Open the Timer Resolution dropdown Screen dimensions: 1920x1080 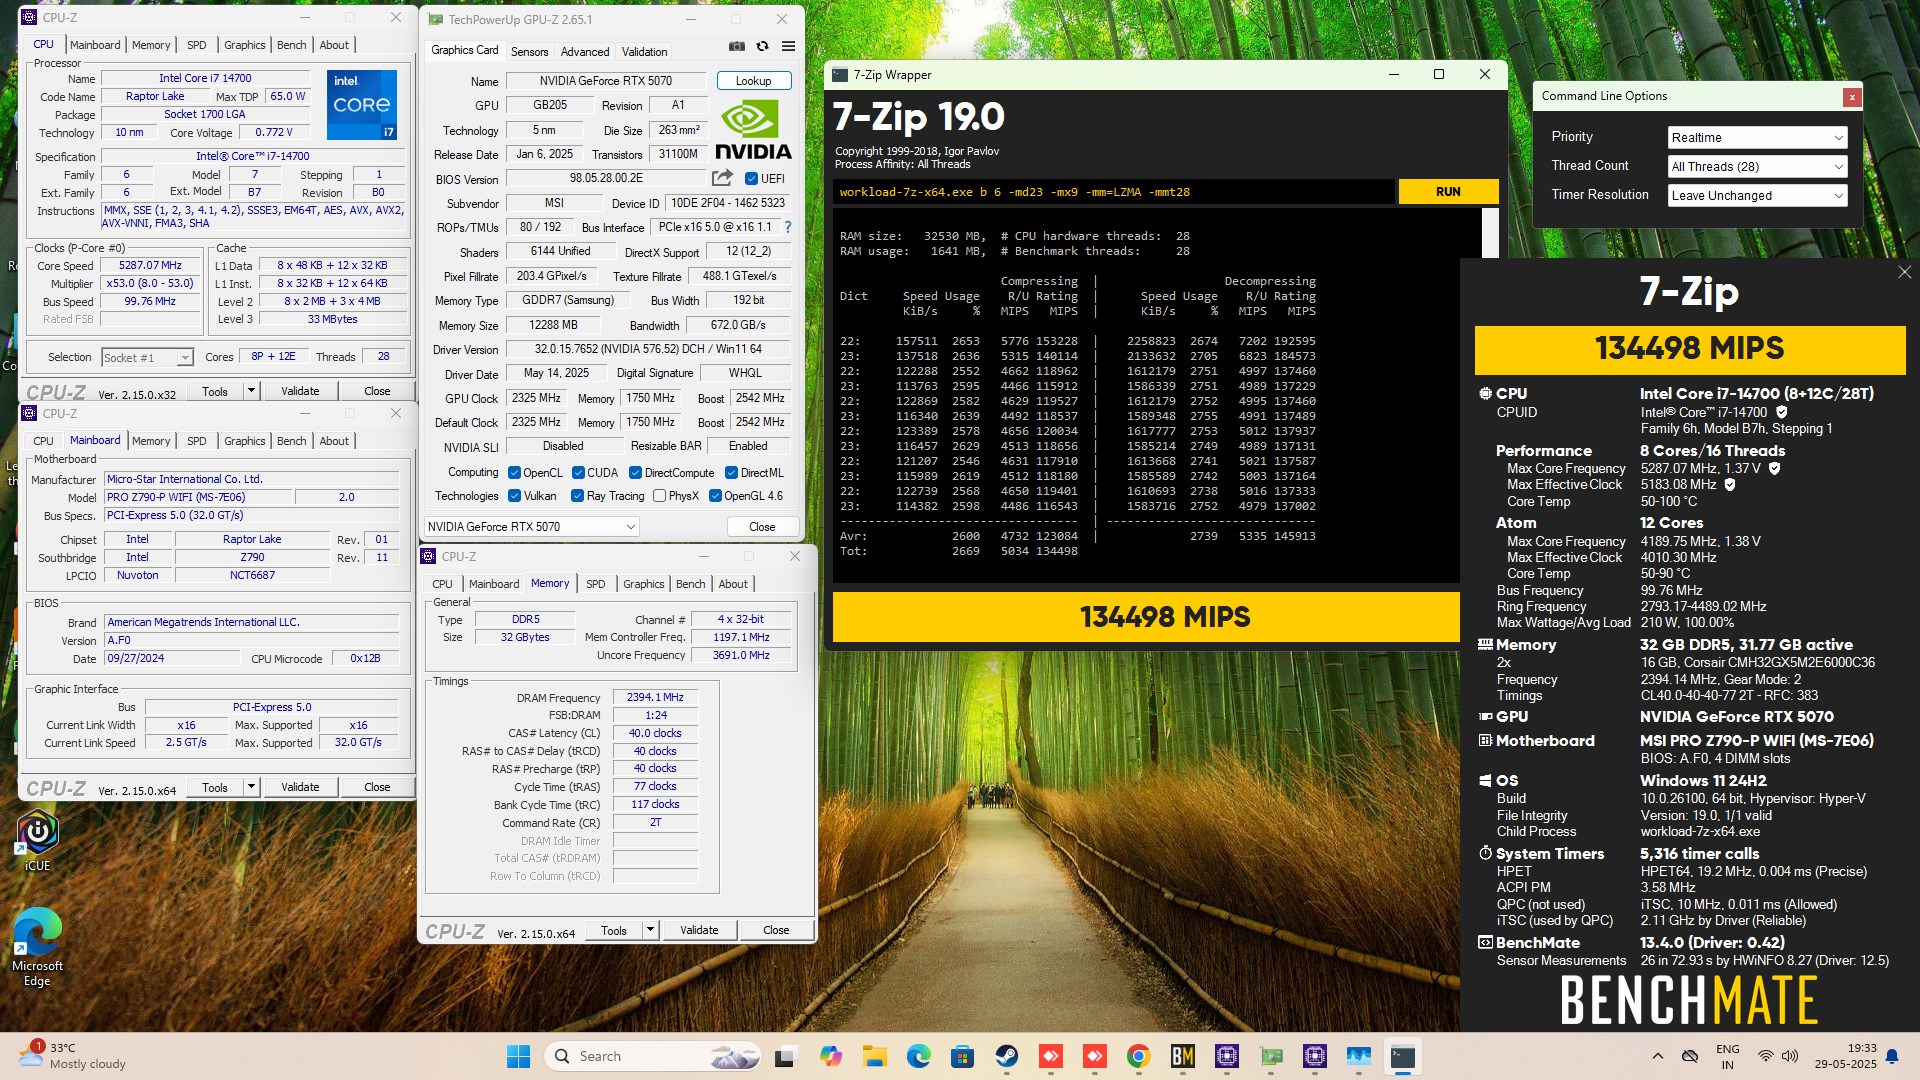click(x=1757, y=196)
